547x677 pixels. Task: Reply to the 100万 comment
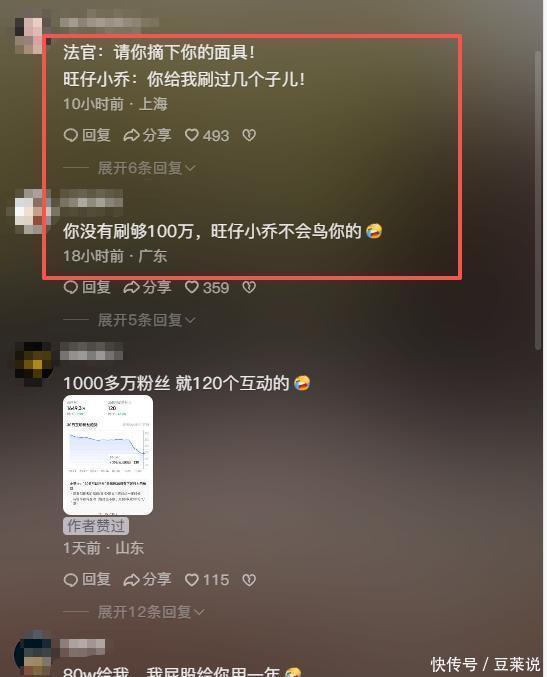(87, 288)
